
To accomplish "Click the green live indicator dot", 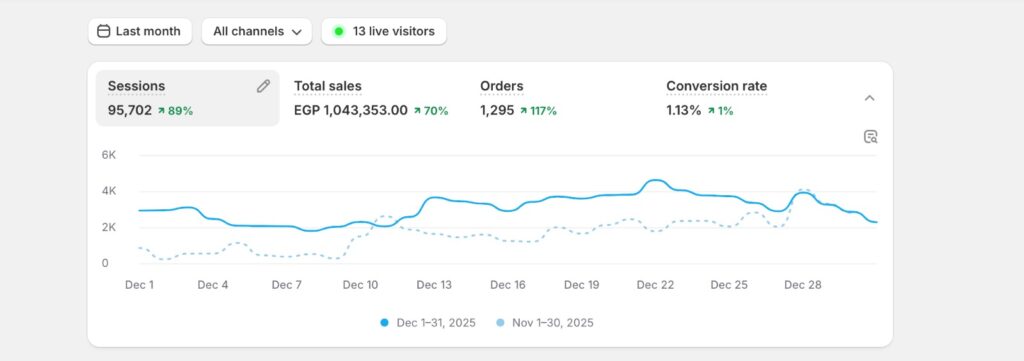I will 338,31.
